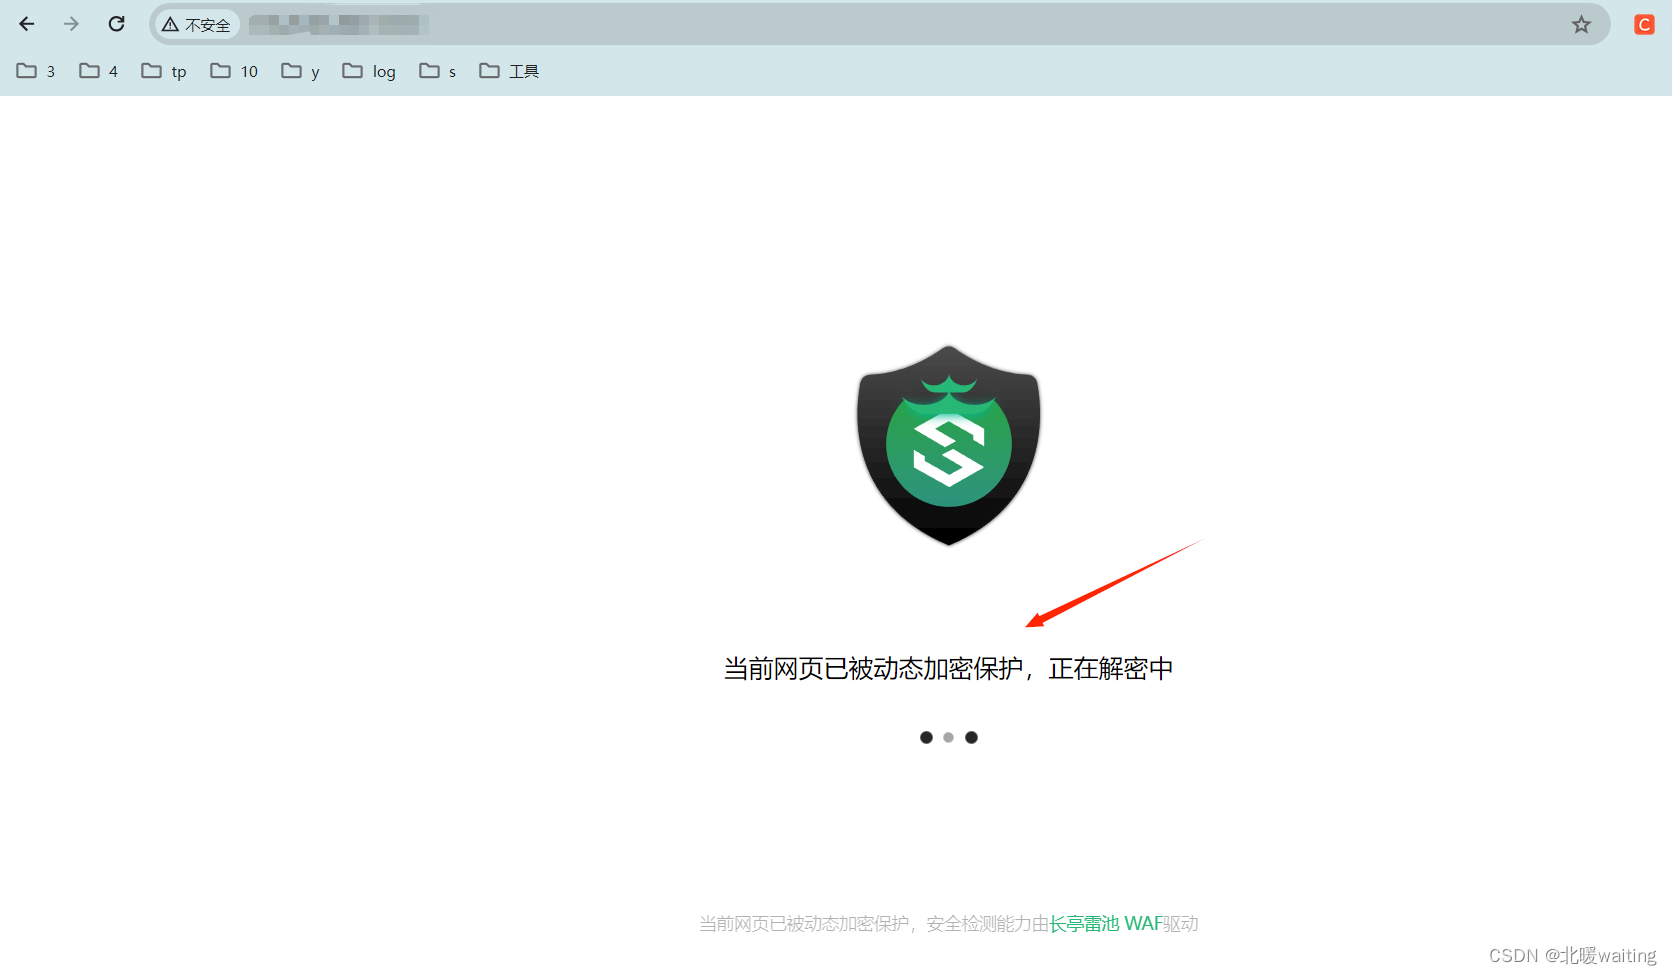Image resolution: width=1672 pixels, height=975 pixels.
Task: Open the 工具 bookmark folder
Action: coord(509,71)
